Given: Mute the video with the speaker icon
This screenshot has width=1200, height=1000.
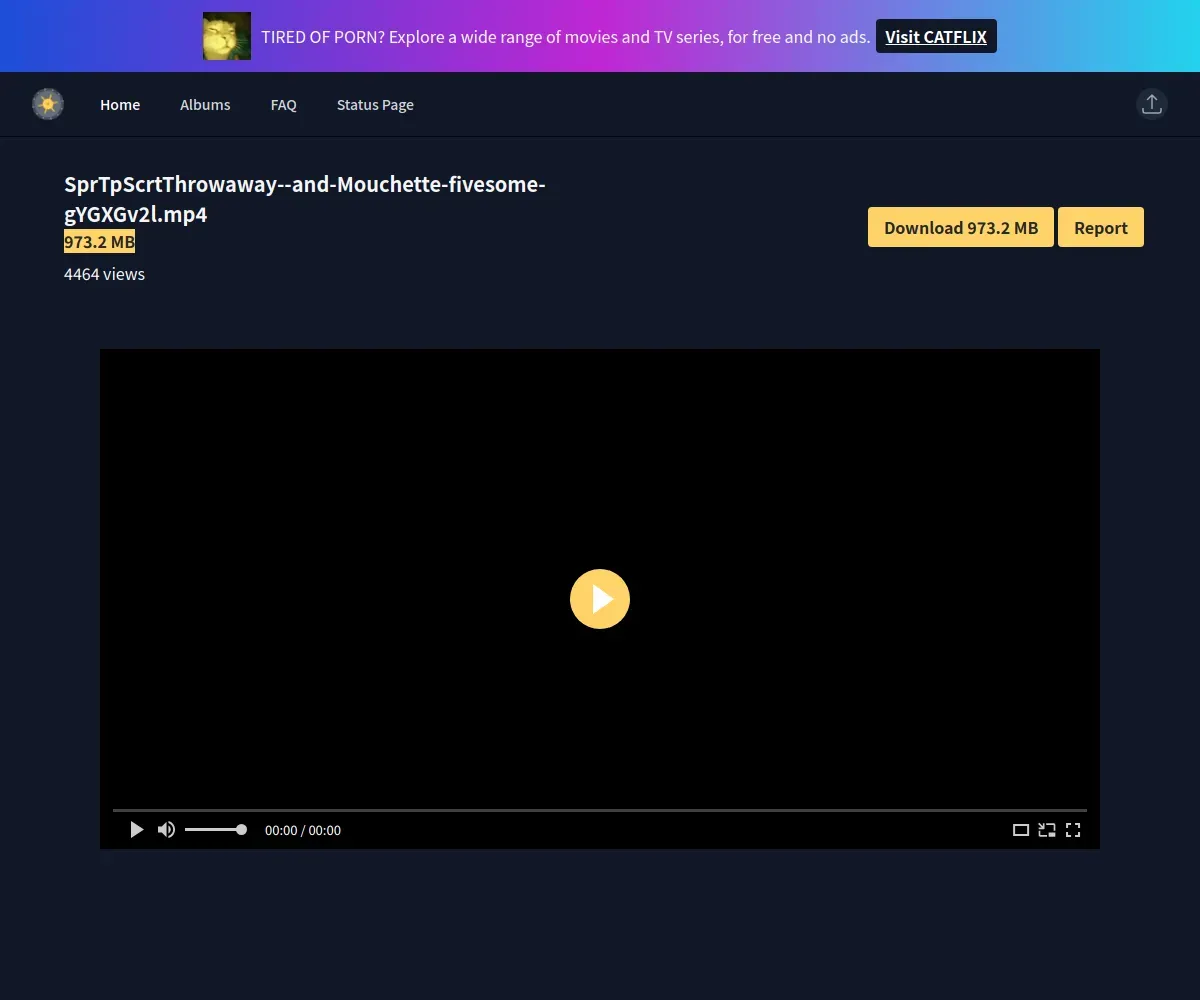Looking at the screenshot, I should point(166,830).
